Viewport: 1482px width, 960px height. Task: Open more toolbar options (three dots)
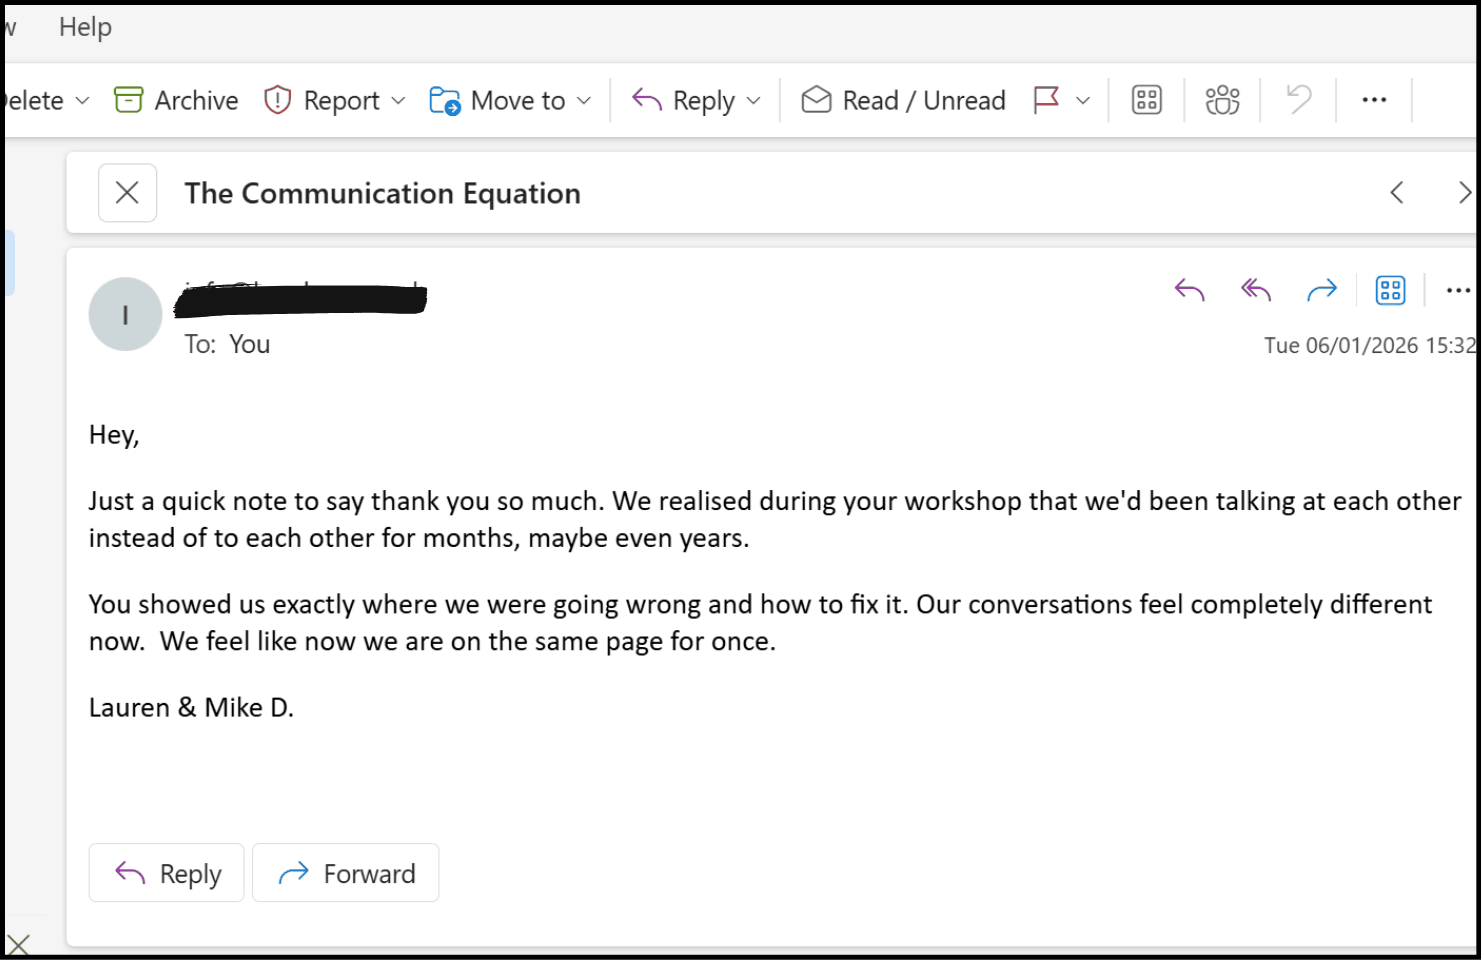[1374, 100]
